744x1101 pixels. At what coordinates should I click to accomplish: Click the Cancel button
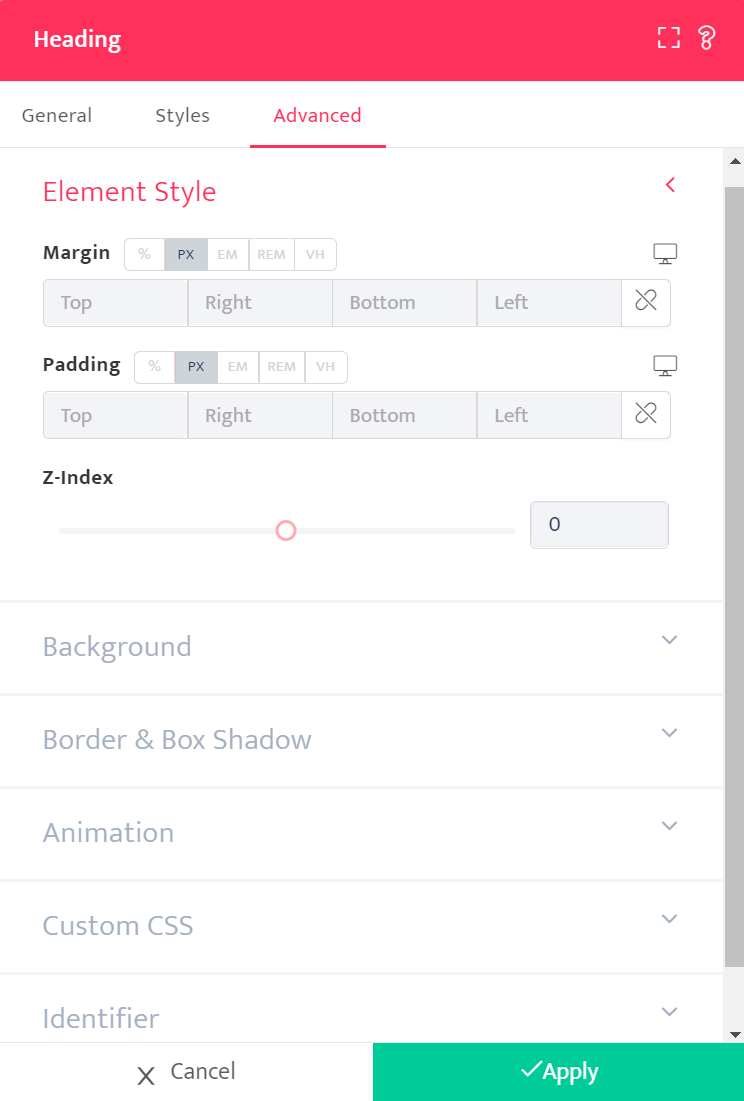coord(186,1072)
